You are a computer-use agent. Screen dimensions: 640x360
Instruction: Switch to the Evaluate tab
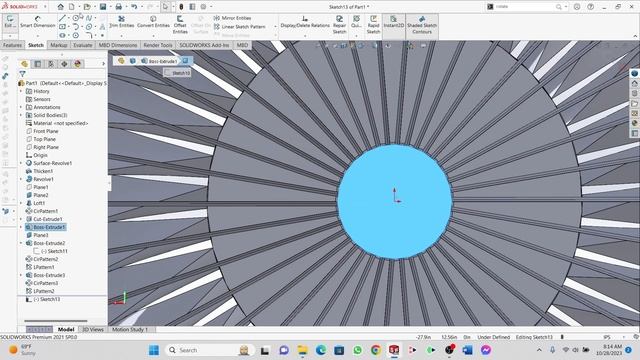point(82,45)
